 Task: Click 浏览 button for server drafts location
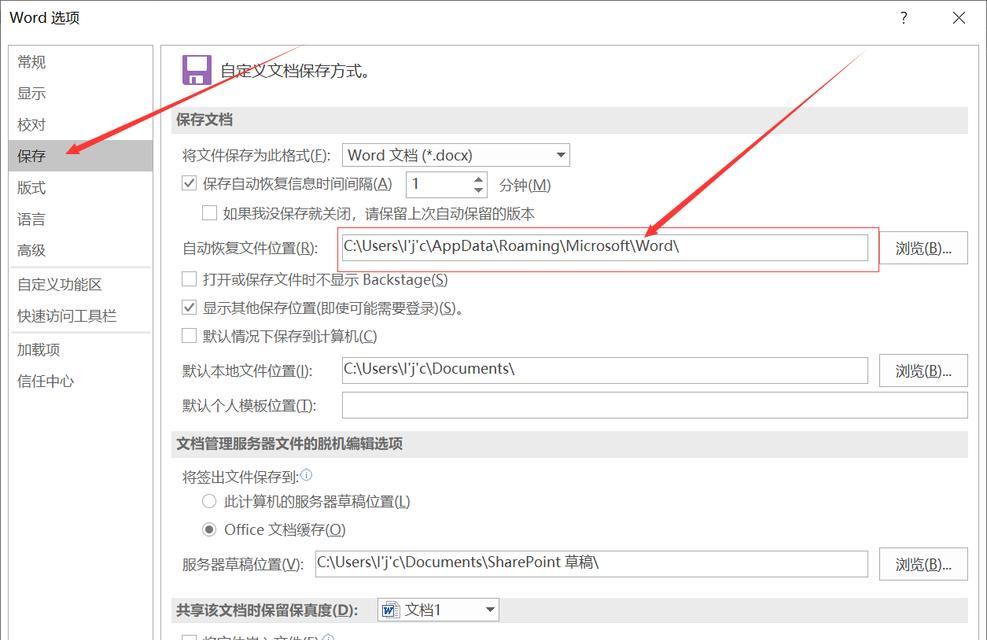pos(923,564)
